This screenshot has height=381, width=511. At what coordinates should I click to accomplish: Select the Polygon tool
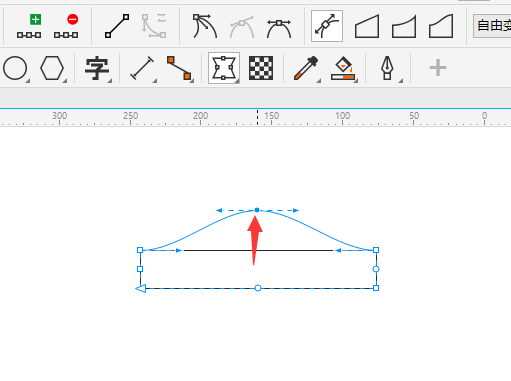click(52, 68)
